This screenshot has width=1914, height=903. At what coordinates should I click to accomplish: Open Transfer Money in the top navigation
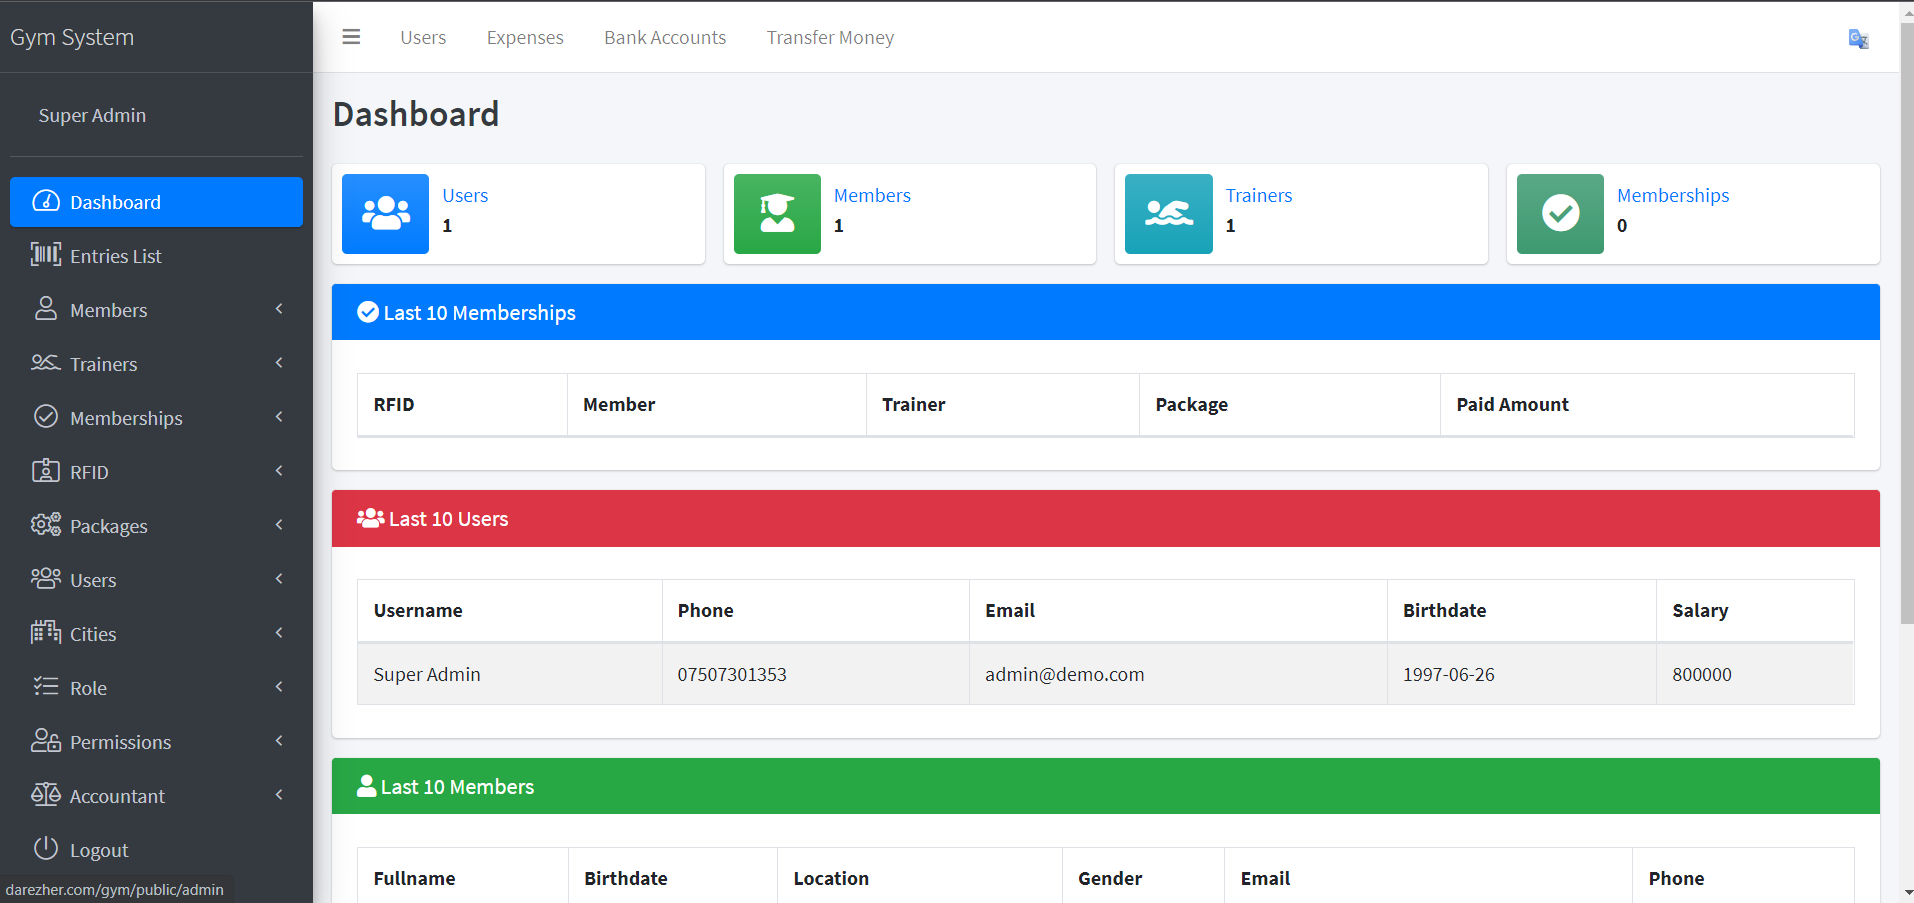(830, 37)
